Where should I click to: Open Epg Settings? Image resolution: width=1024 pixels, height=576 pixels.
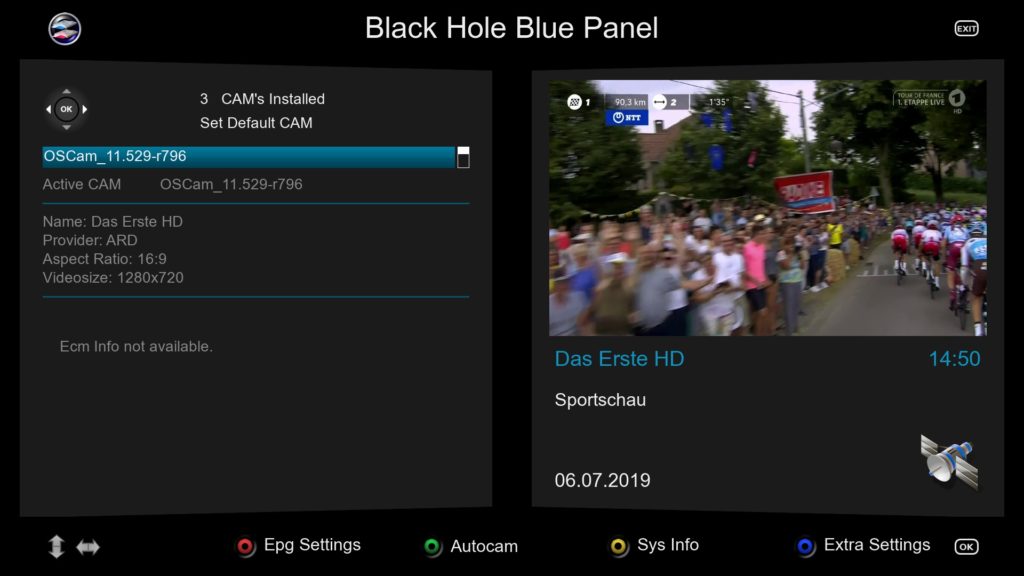pos(312,545)
